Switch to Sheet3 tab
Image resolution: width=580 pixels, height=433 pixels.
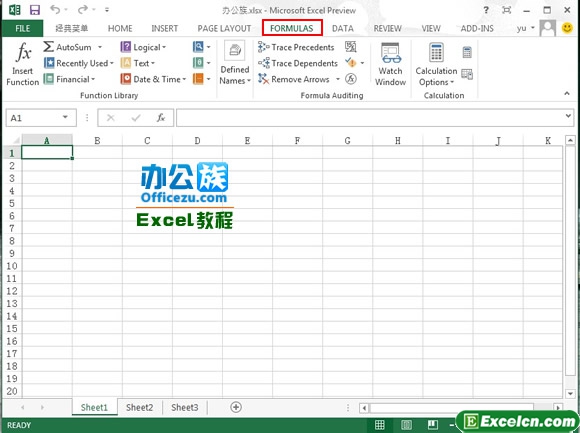(185, 407)
